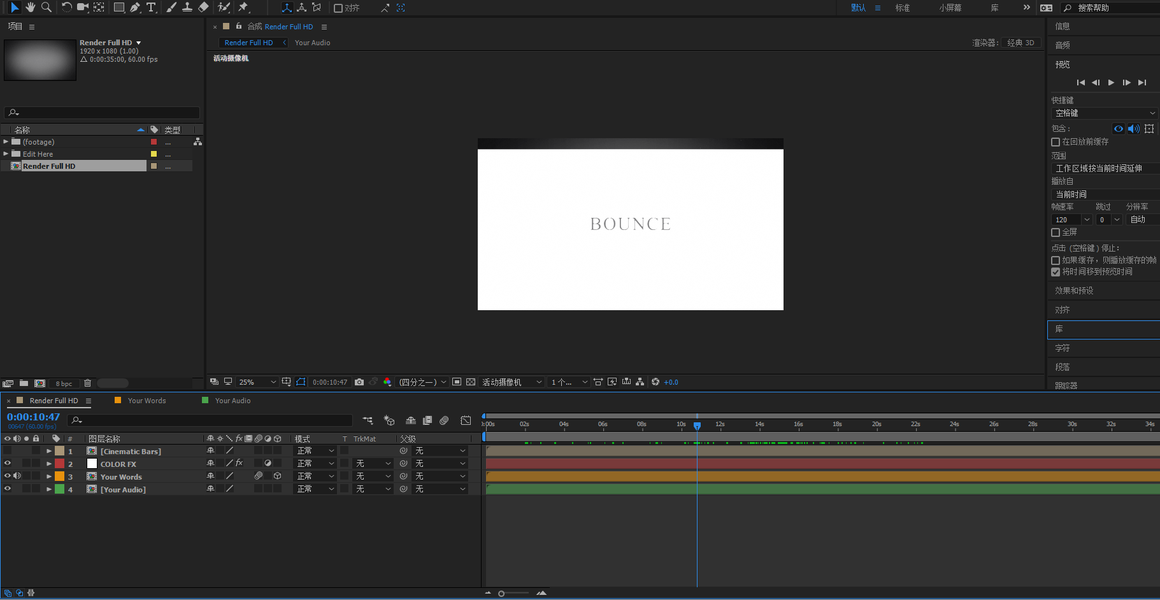The image size is (1160, 600).
Task: Click the Draft 3D icon in timeline
Action: pos(390,420)
